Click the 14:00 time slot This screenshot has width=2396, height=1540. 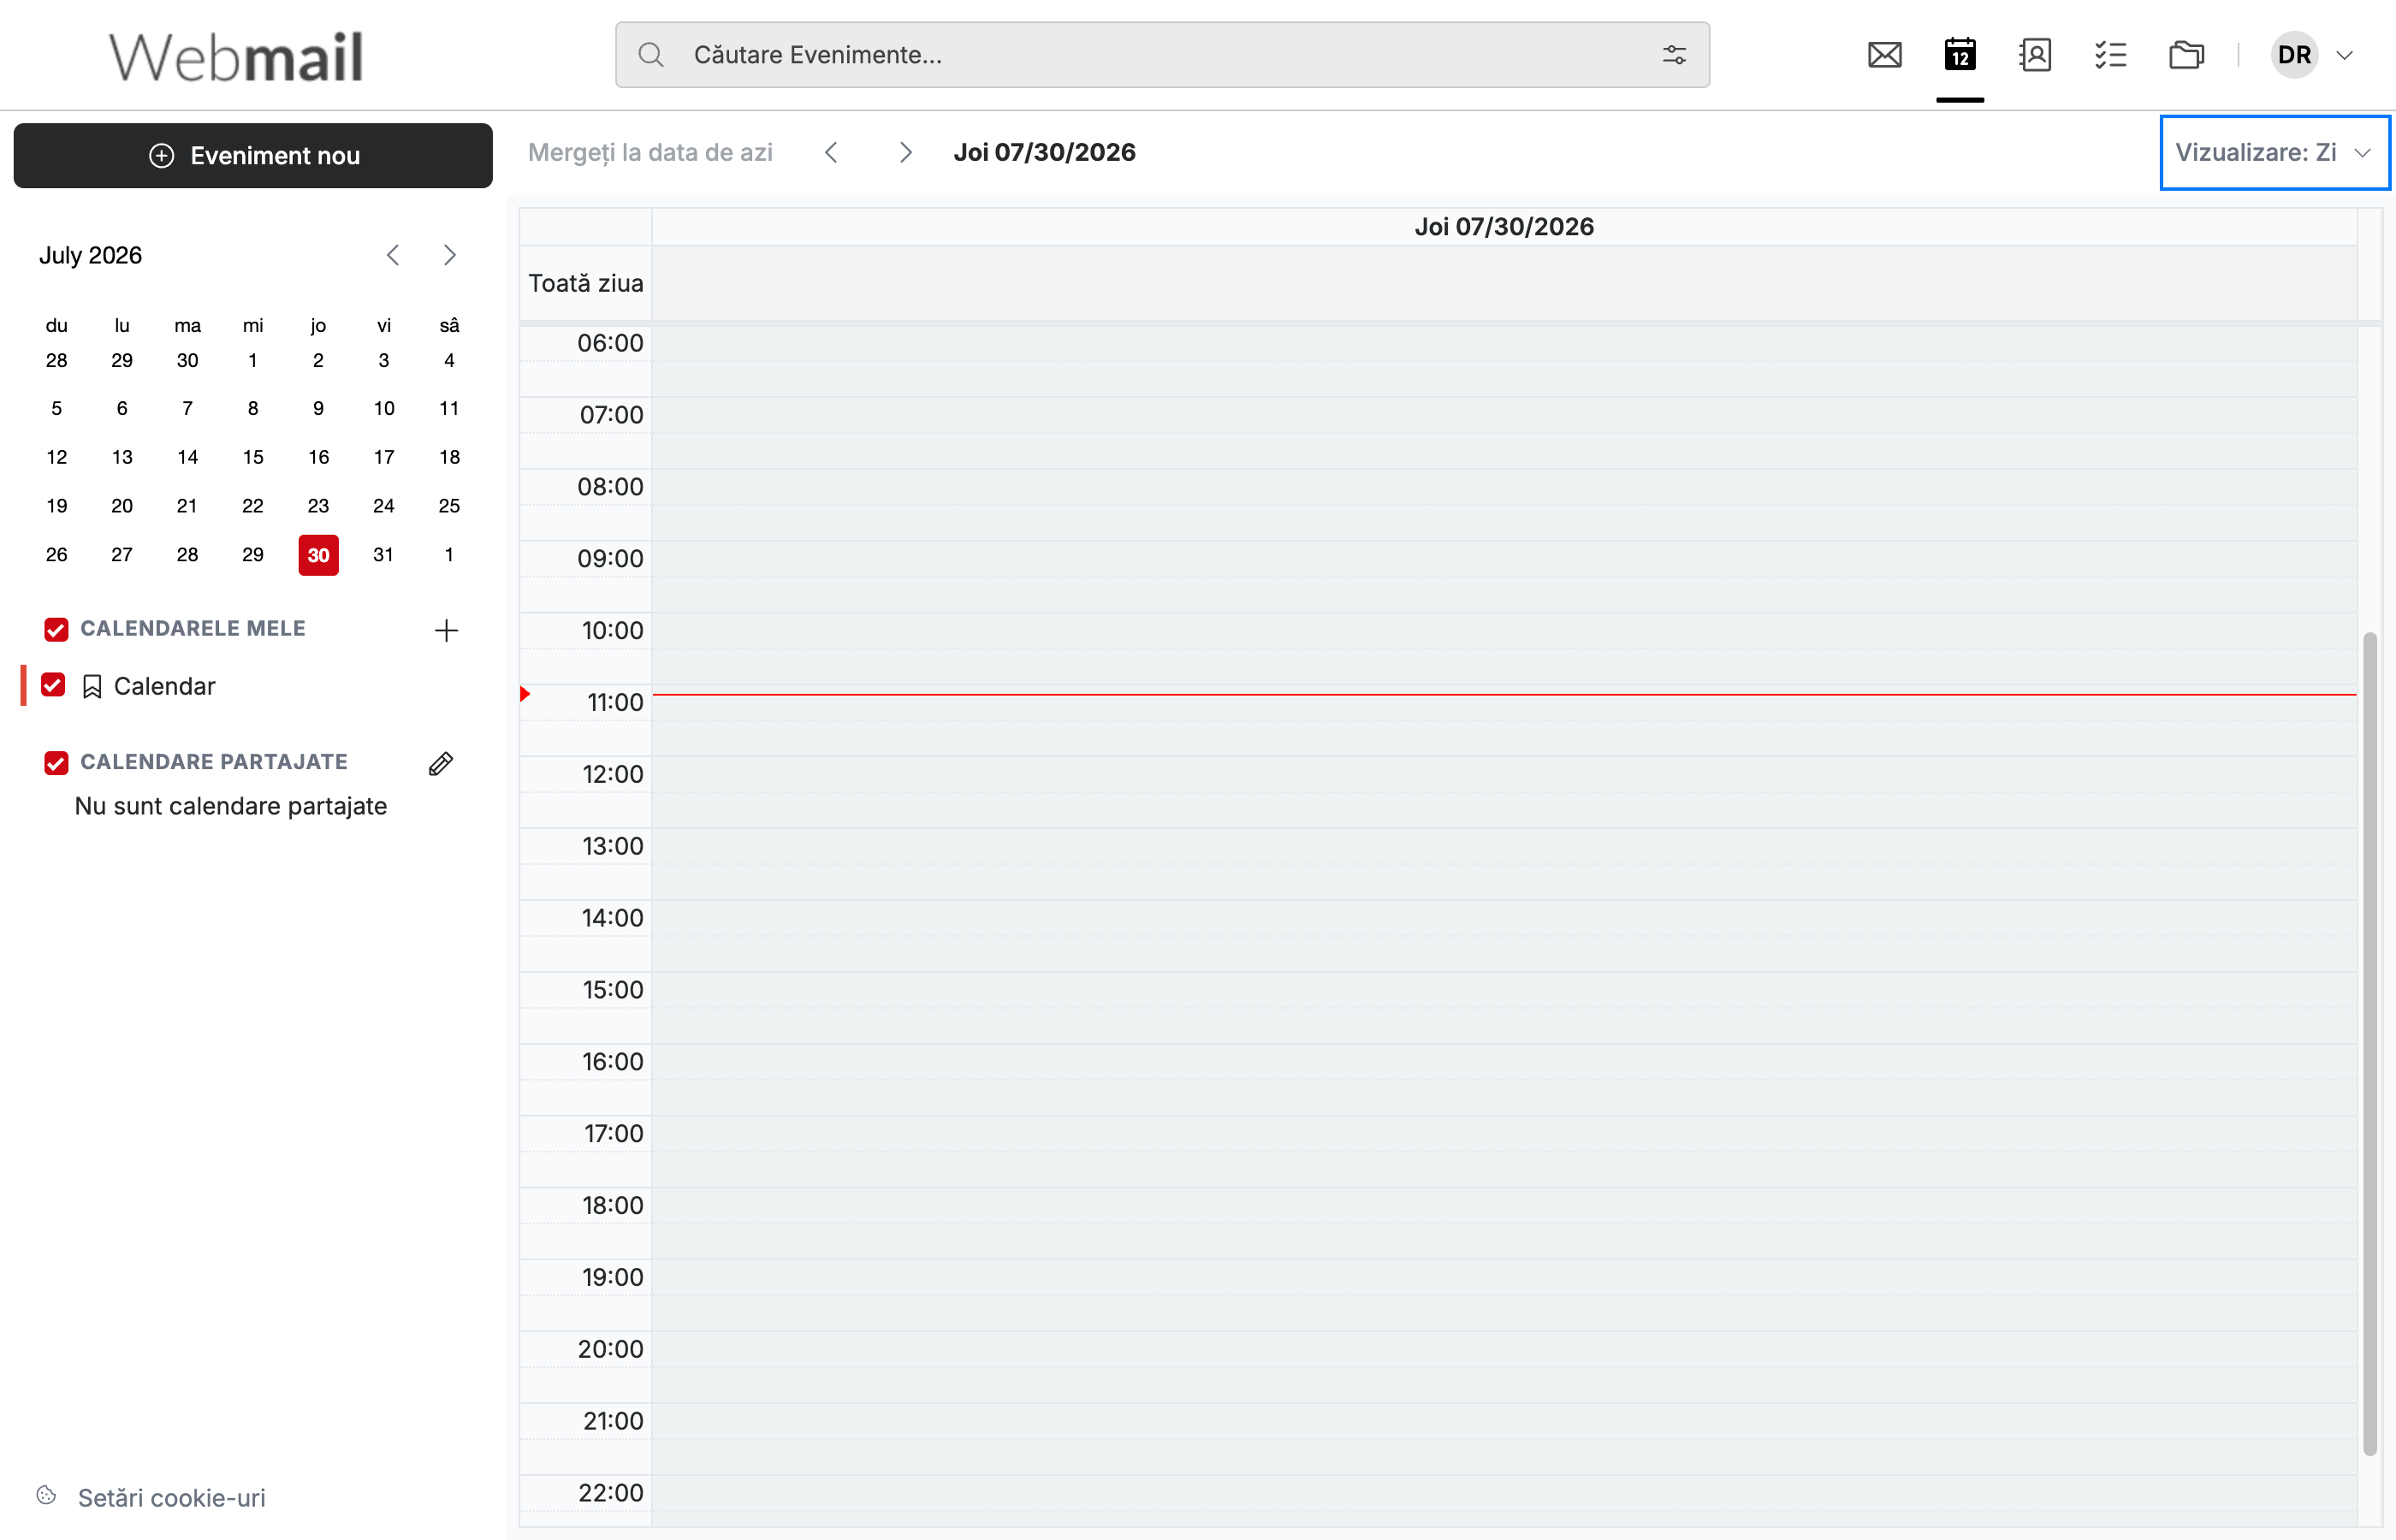[x=1504, y=918]
